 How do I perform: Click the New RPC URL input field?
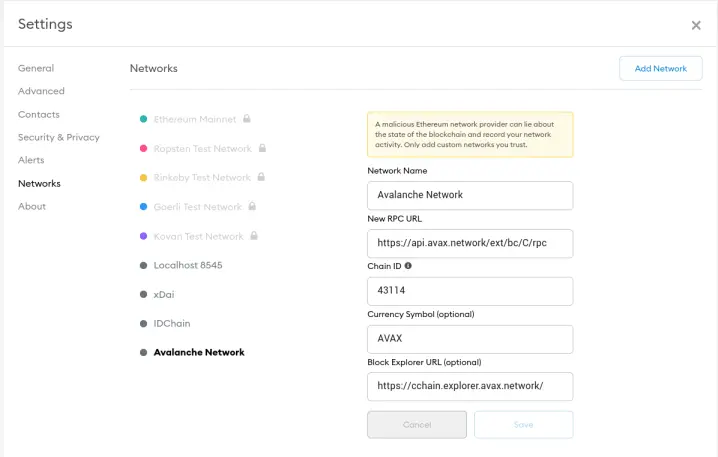point(470,243)
